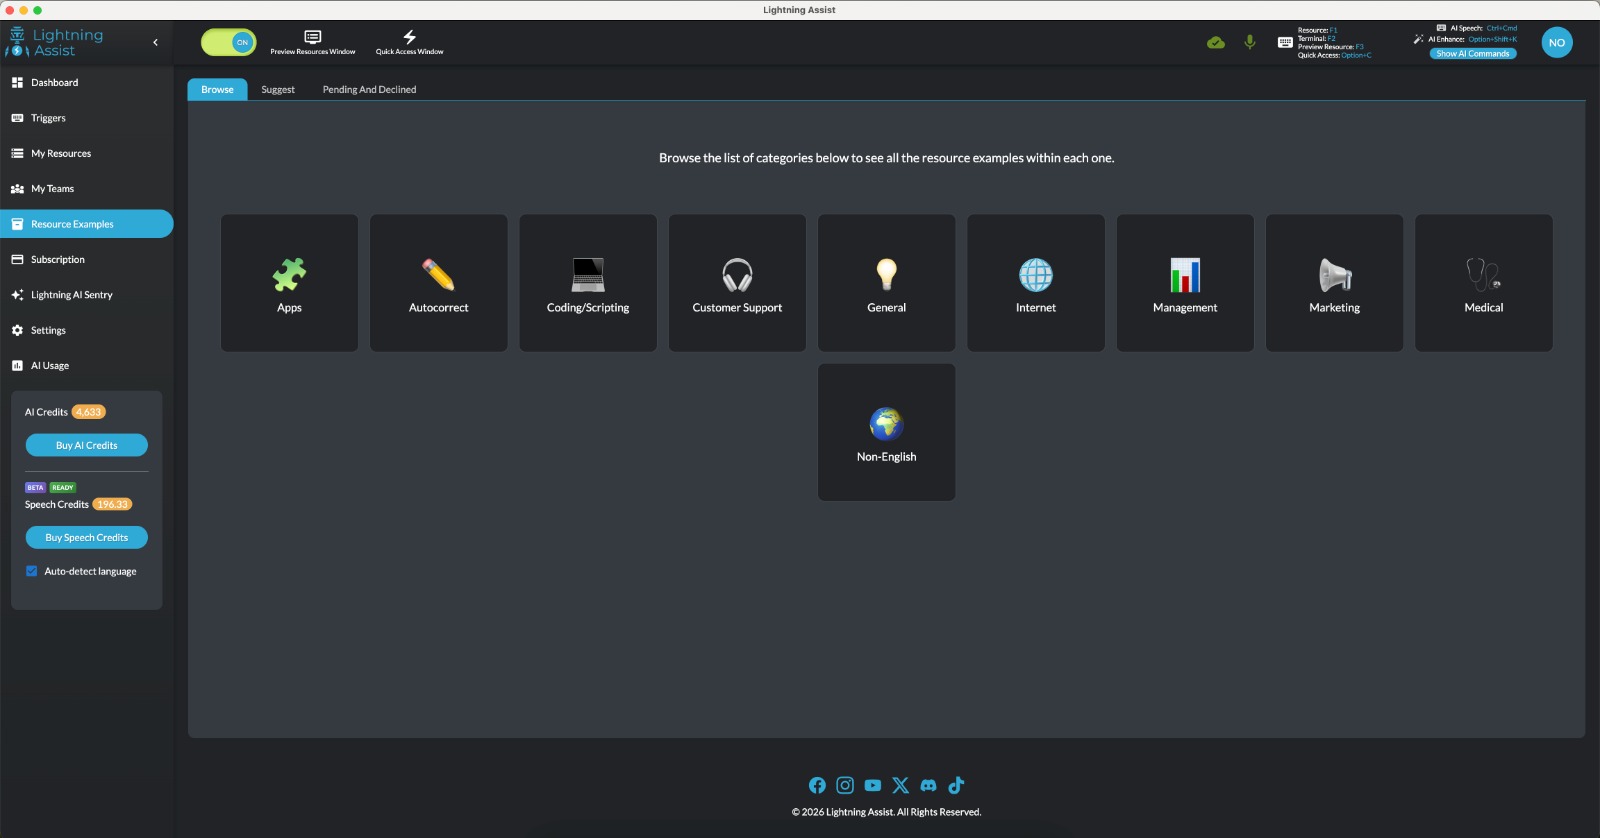
Task: Collapse the sidebar with the chevron arrow
Action: click(x=155, y=42)
